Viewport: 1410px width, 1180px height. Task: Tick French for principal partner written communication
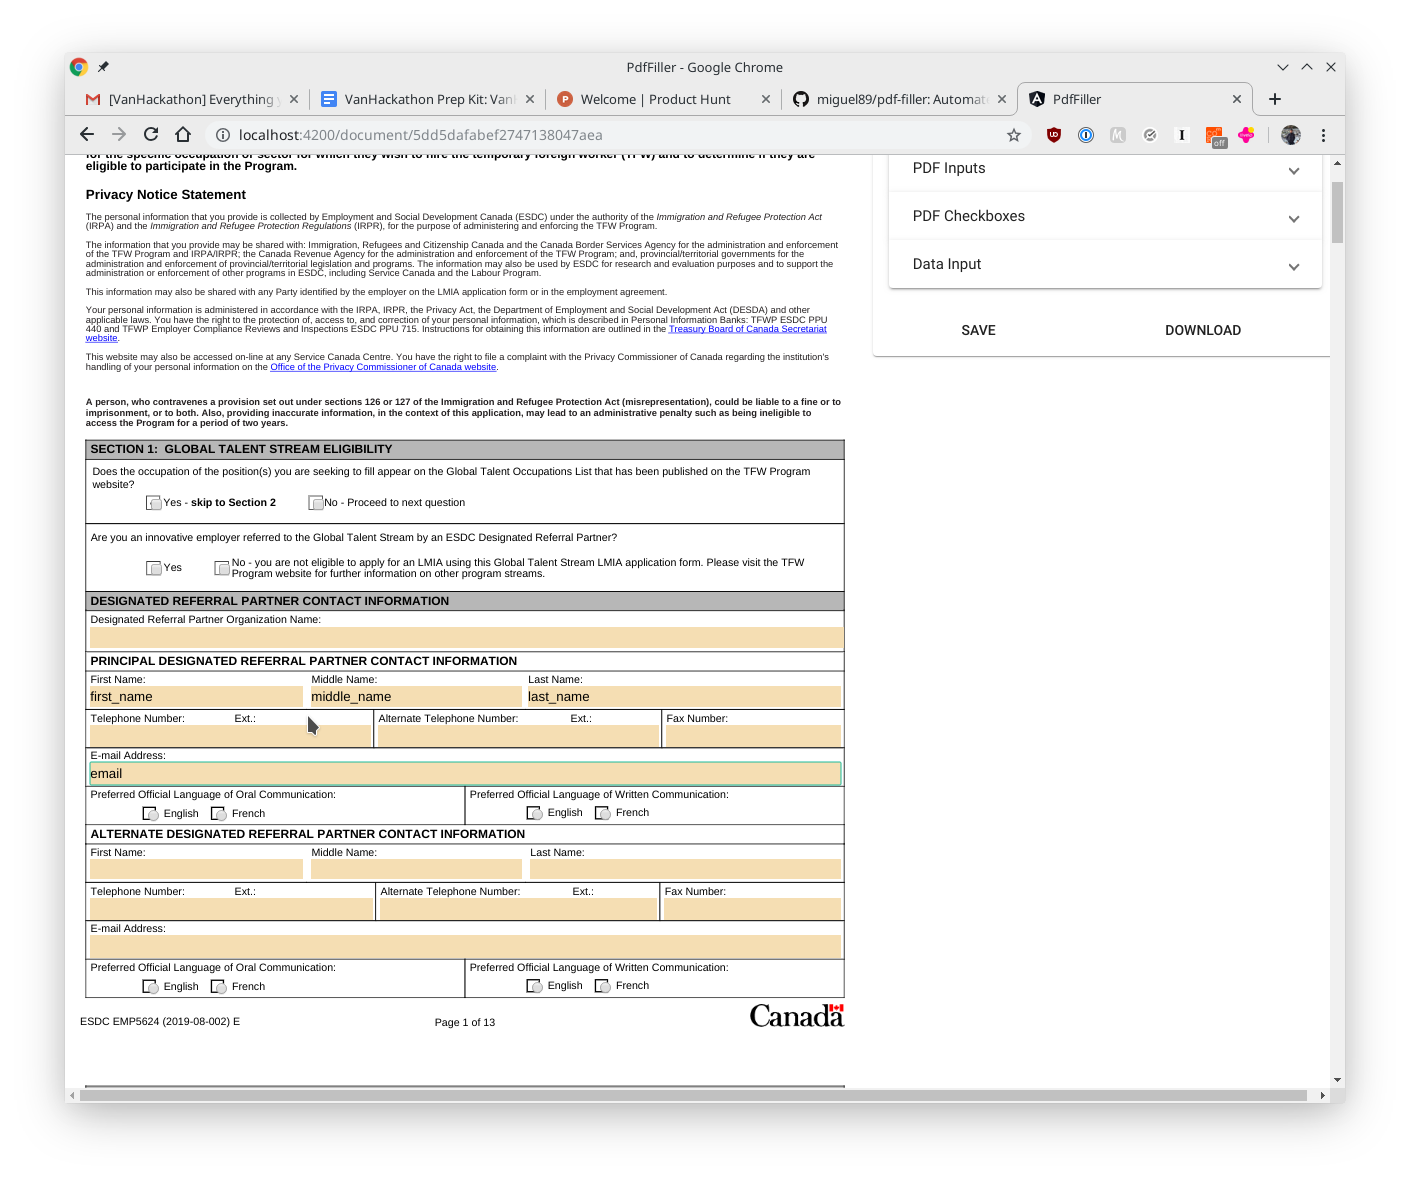tap(602, 813)
